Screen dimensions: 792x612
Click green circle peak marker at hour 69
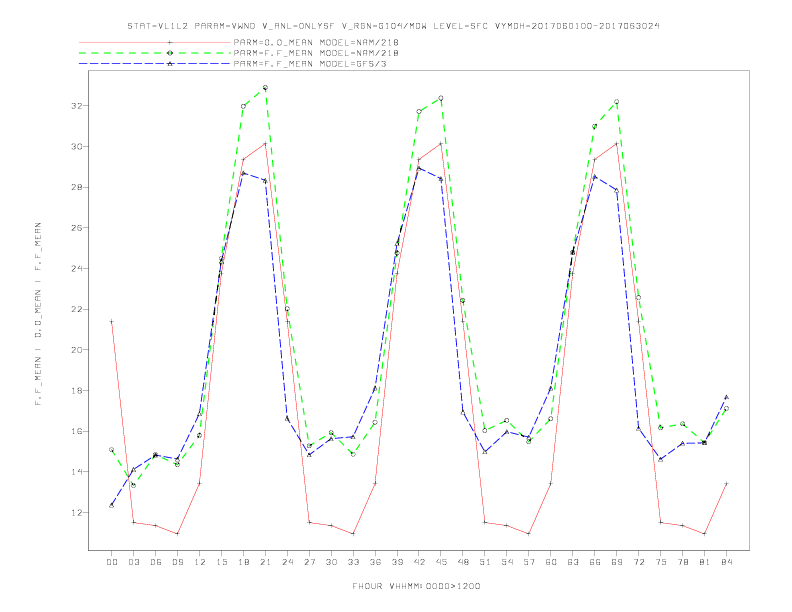pyautogui.click(x=617, y=102)
